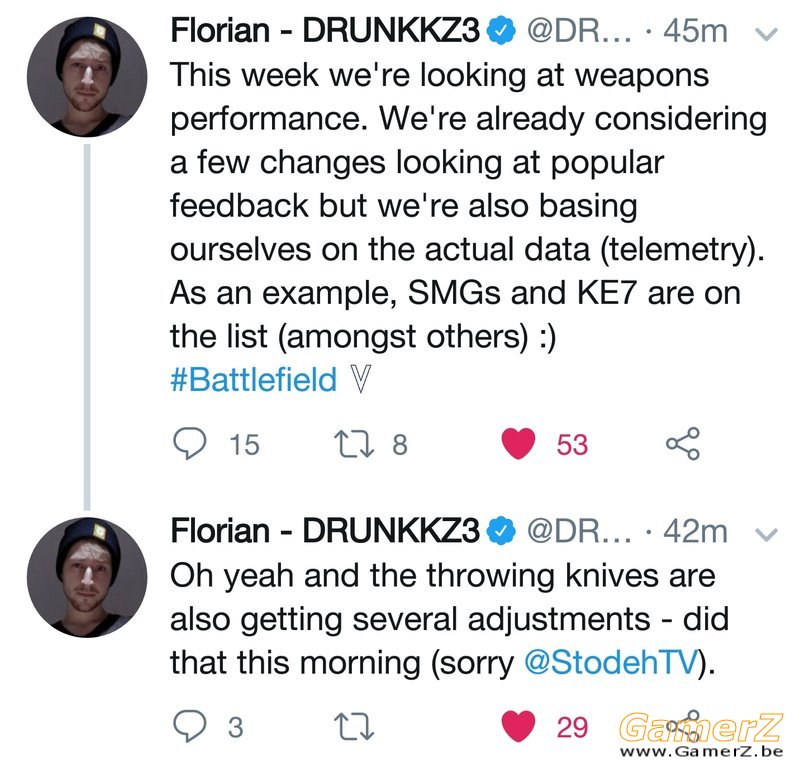This screenshot has height=767, width=804.
Task: Open reply on the weapons performance tweet
Action: coord(190,443)
